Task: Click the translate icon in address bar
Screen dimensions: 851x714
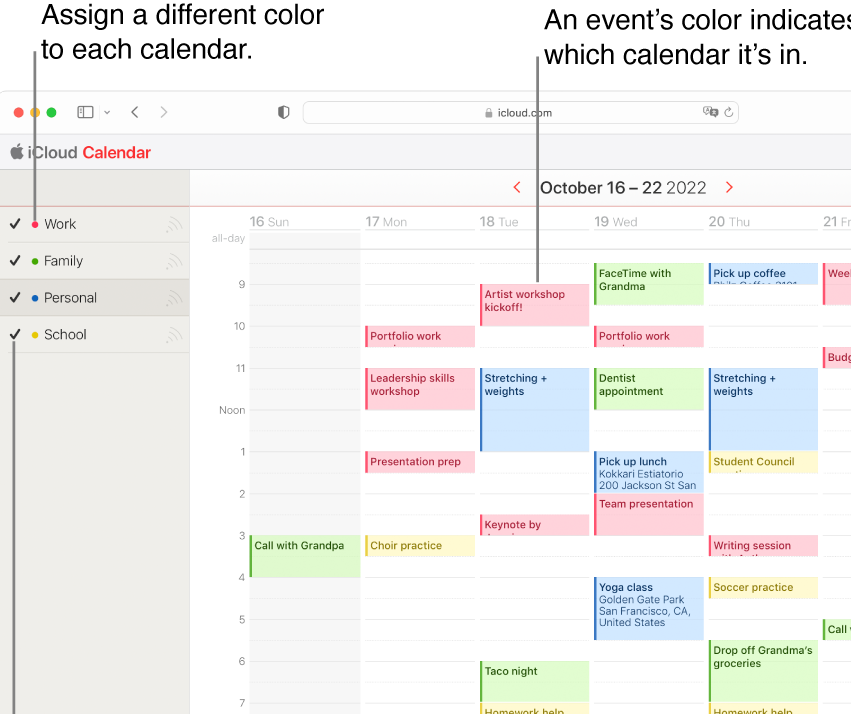Action: pyautogui.click(x=710, y=113)
